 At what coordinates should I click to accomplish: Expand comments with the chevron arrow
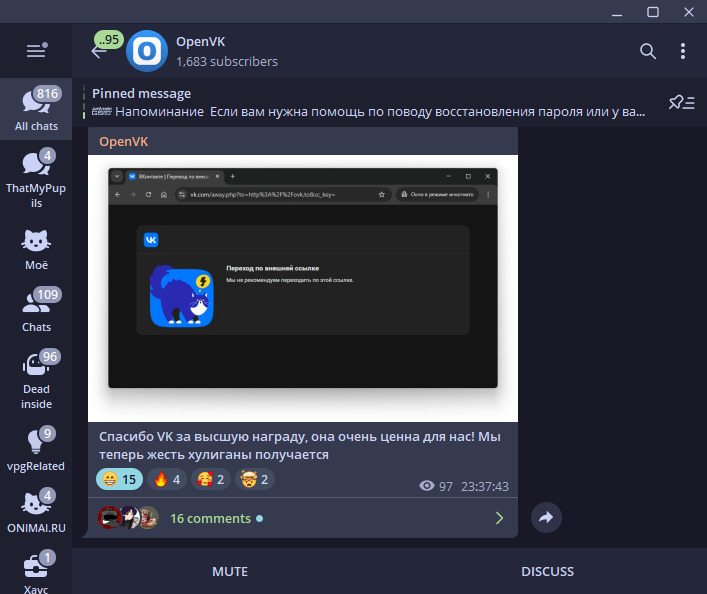click(x=500, y=518)
